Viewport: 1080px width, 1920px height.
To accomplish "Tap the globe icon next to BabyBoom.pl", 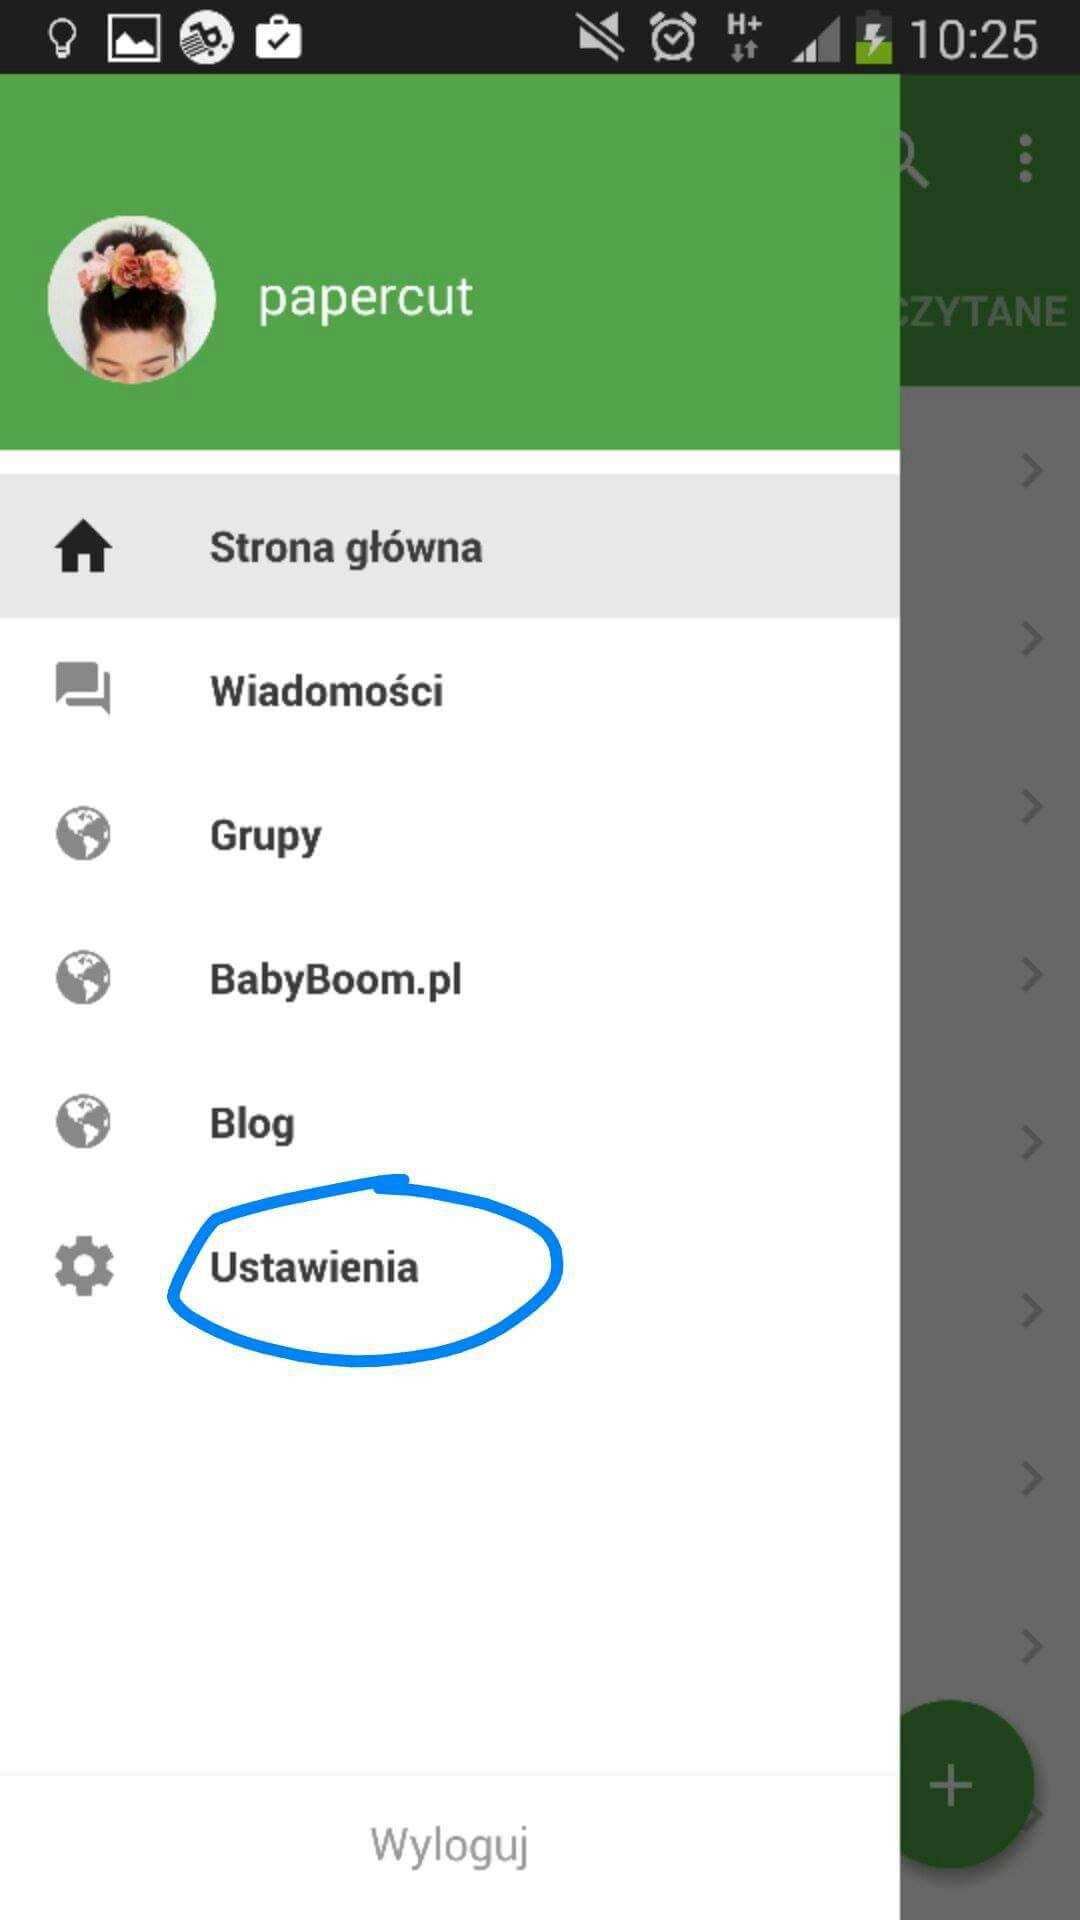I will point(83,978).
